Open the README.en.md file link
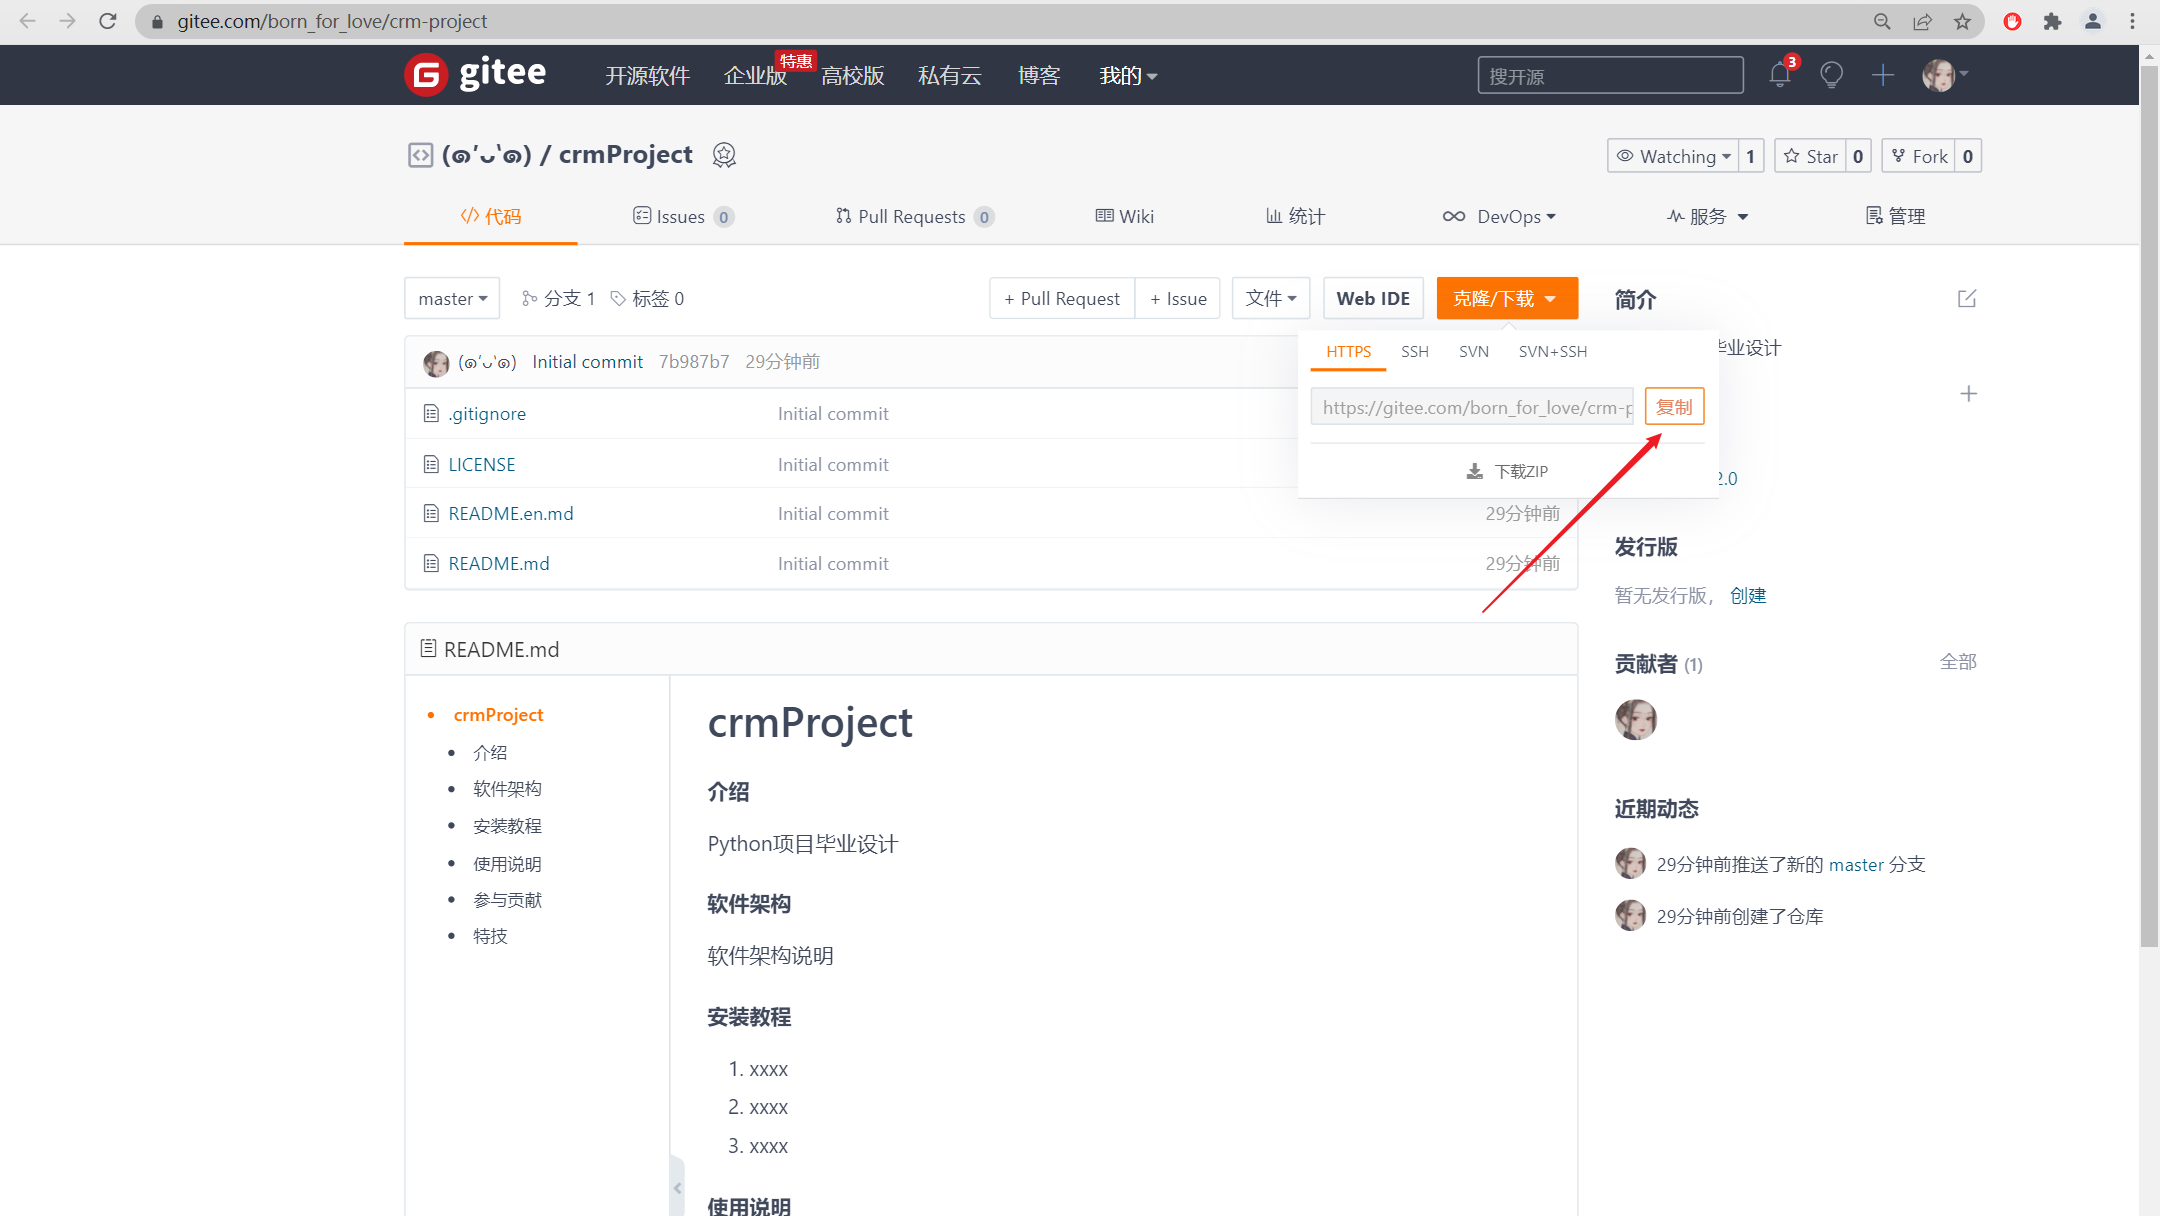Image resolution: width=2160 pixels, height=1216 pixels. [510, 514]
